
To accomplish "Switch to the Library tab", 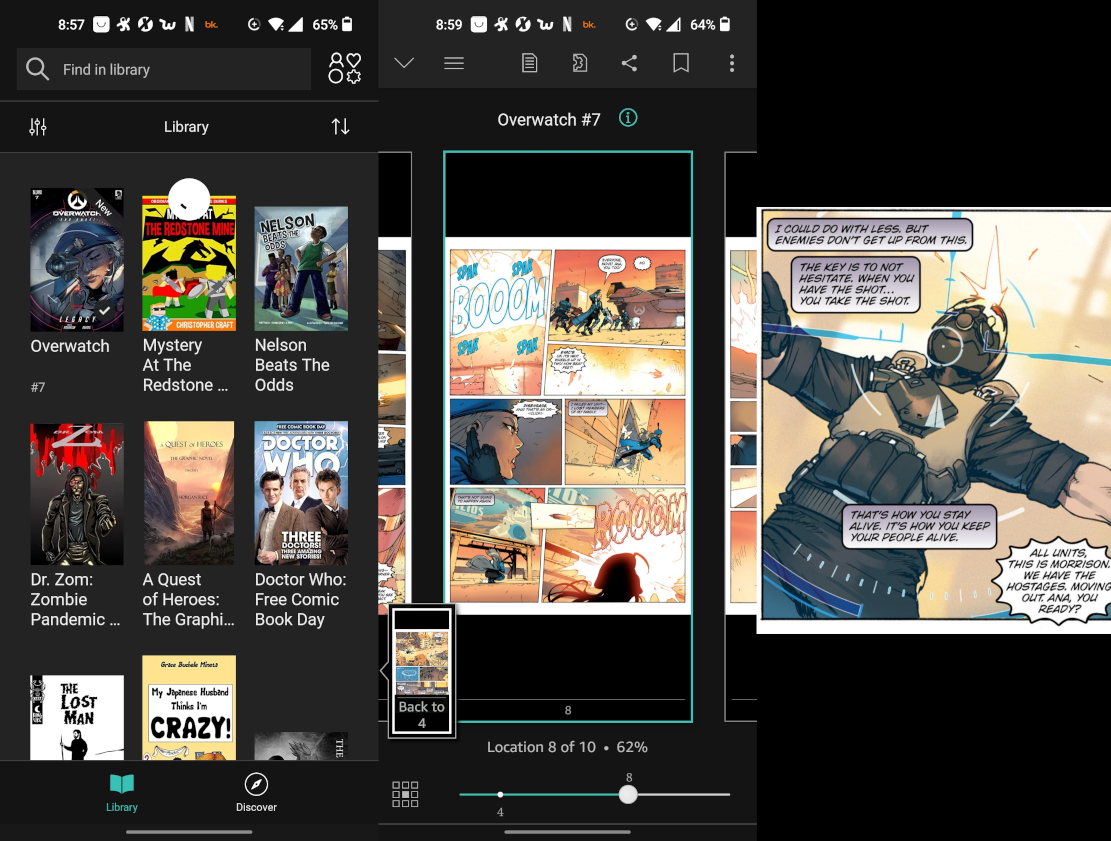I will [x=121, y=793].
